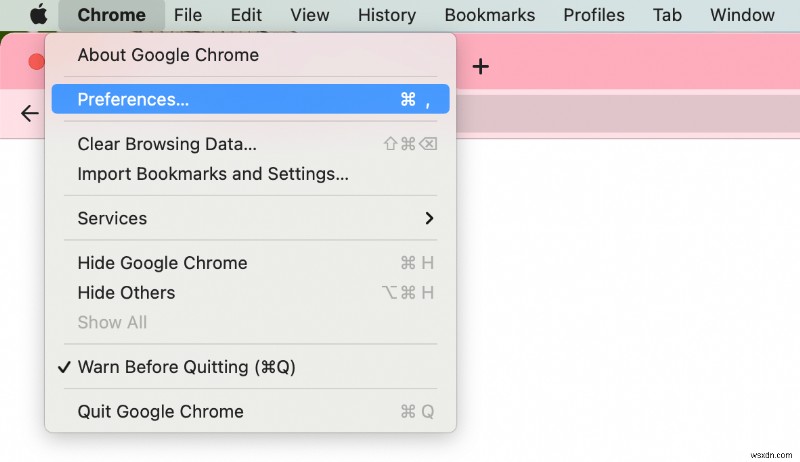Open the View menu
The image size is (800, 462).
tap(310, 15)
